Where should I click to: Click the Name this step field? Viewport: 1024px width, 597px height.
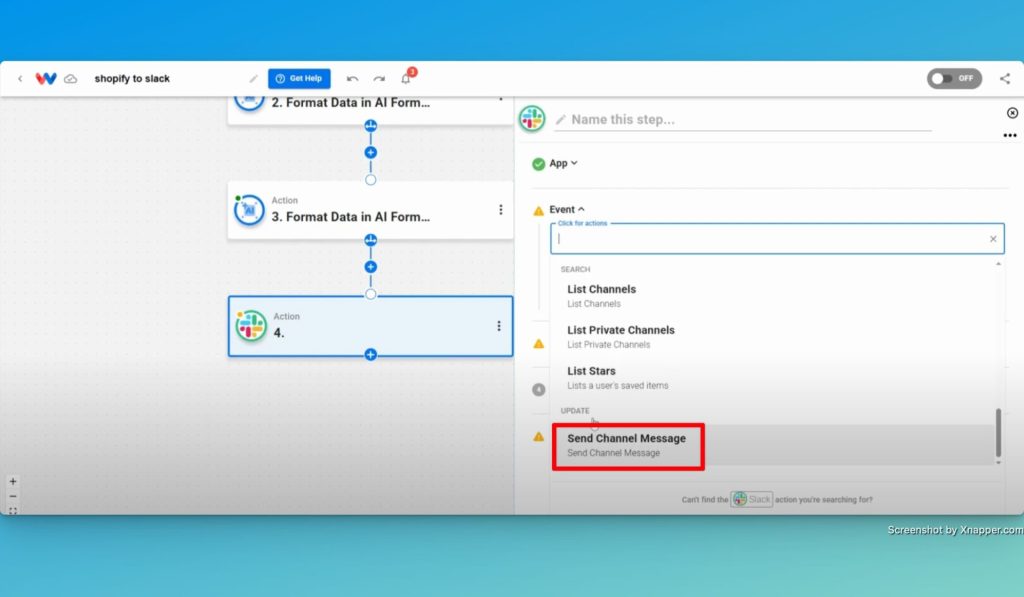743,120
